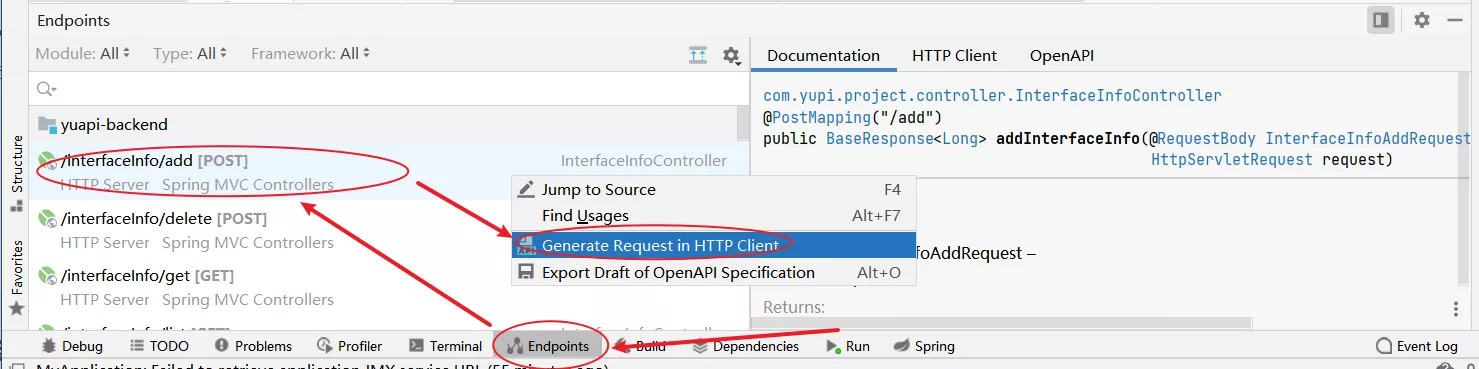Viewport: 1479px width, 369px height.
Task: Click the endpoint list options gear icon
Action: 731,55
